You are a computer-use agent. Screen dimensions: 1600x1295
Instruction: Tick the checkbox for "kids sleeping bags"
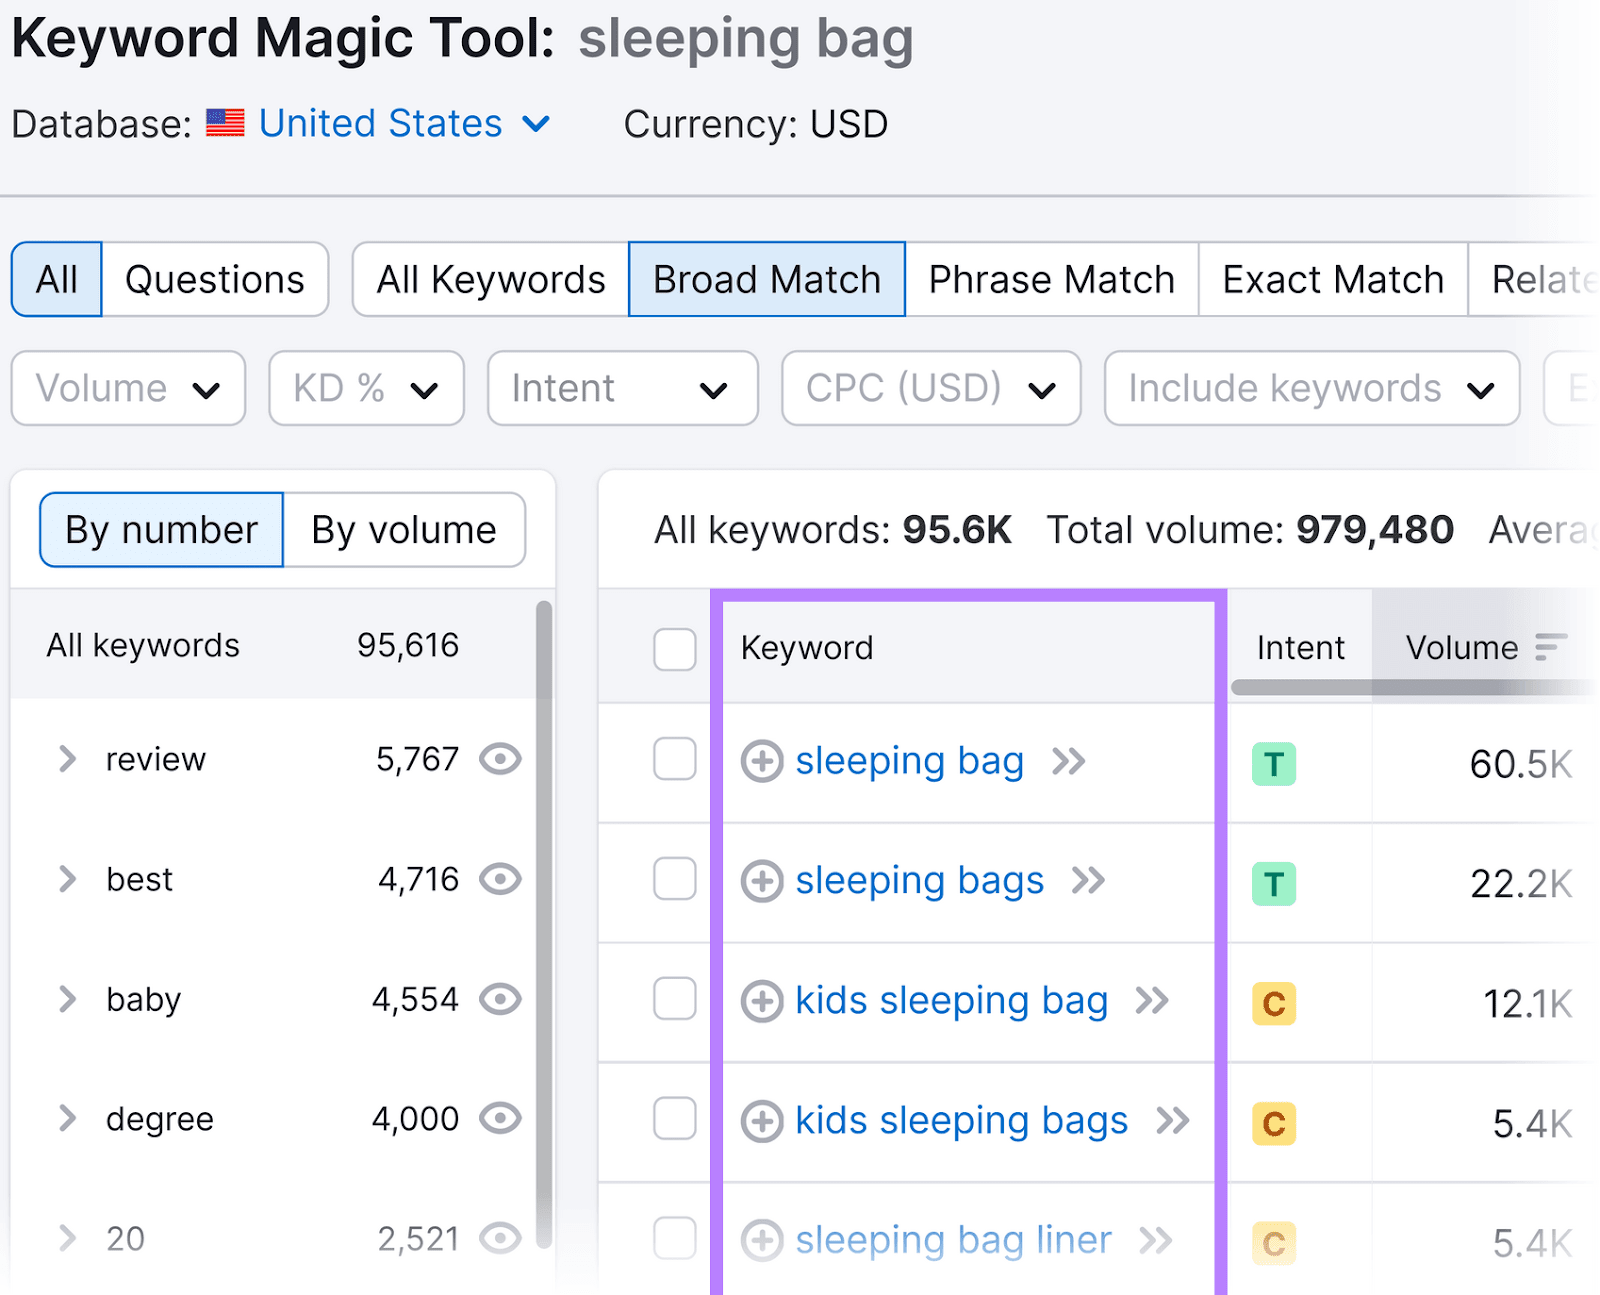coord(674,1121)
